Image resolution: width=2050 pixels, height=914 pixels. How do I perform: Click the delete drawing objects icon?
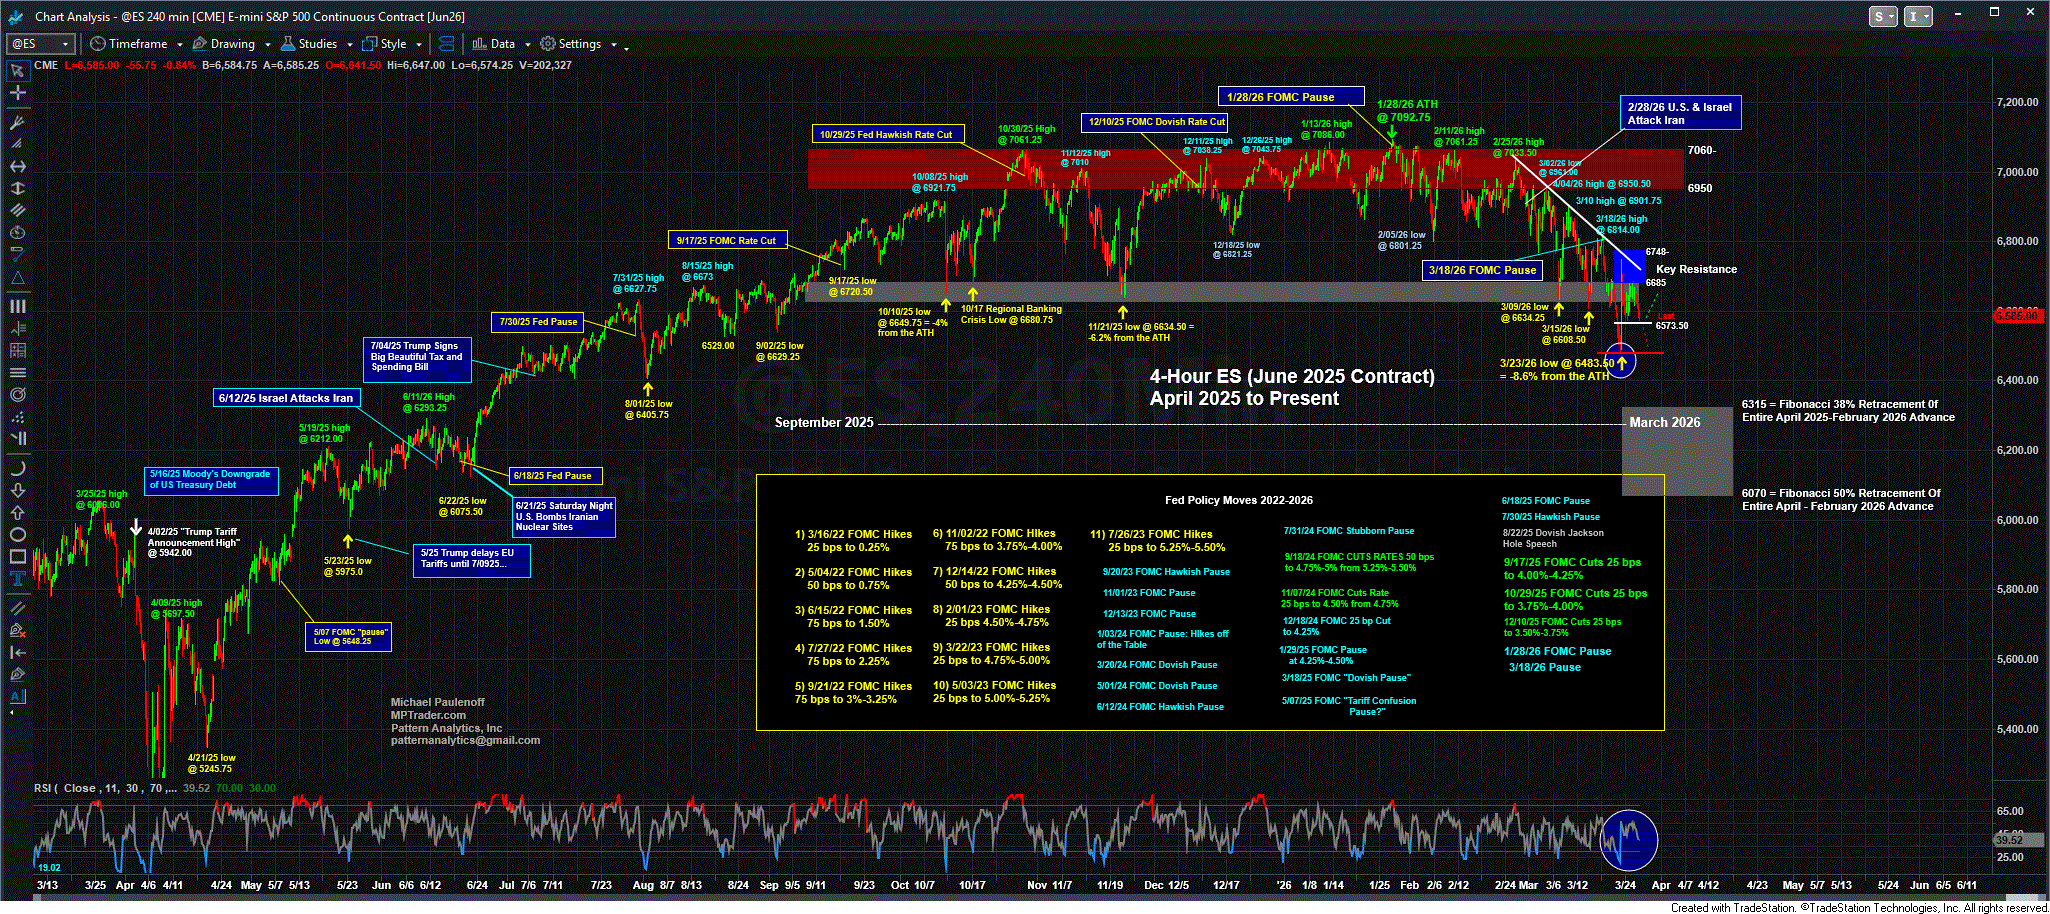[x=17, y=630]
